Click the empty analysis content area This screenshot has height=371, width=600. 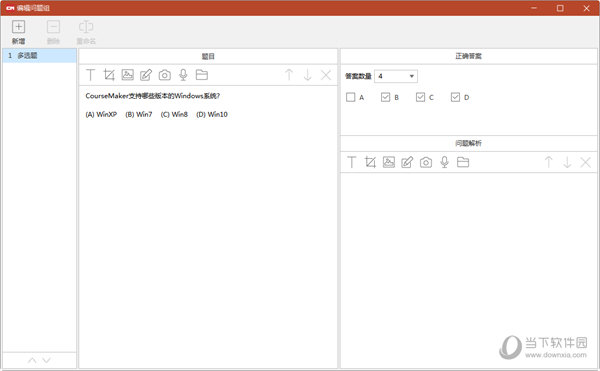click(469, 270)
